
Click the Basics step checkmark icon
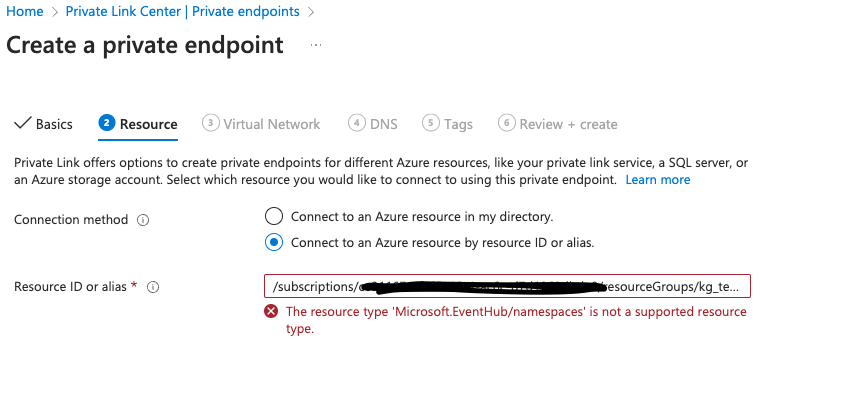[x=22, y=123]
